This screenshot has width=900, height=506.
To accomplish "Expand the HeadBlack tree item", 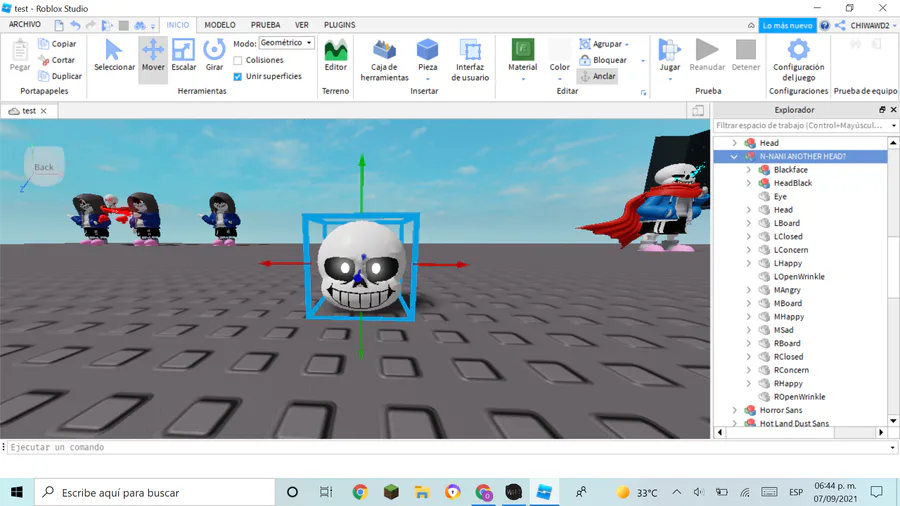I will point(748,183).
